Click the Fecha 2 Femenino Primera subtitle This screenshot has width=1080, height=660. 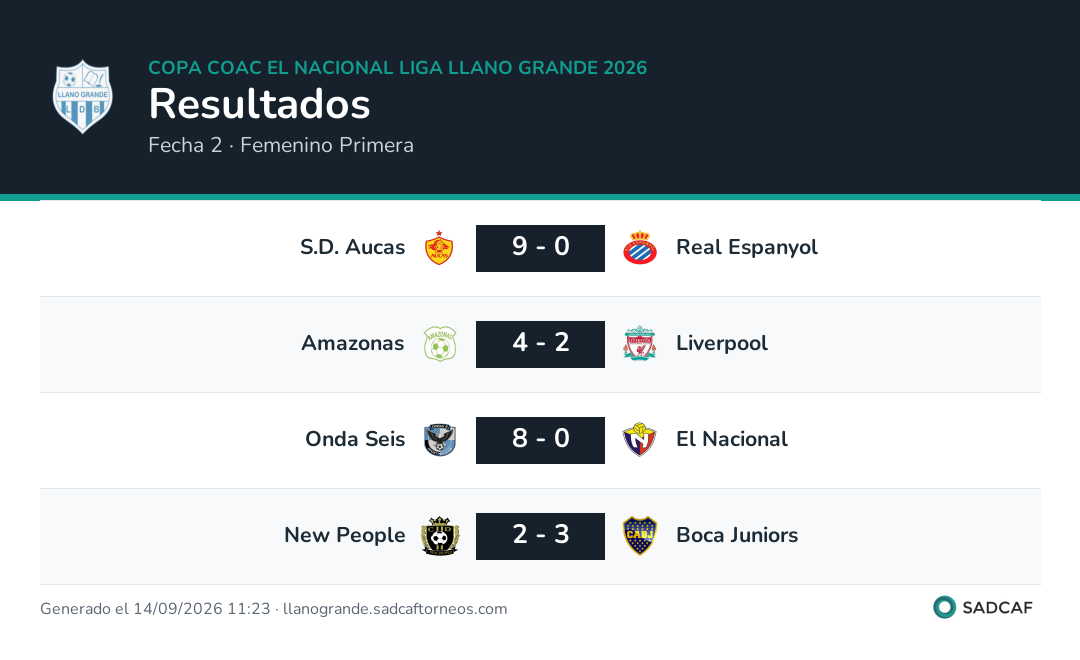tap(281, 145)
